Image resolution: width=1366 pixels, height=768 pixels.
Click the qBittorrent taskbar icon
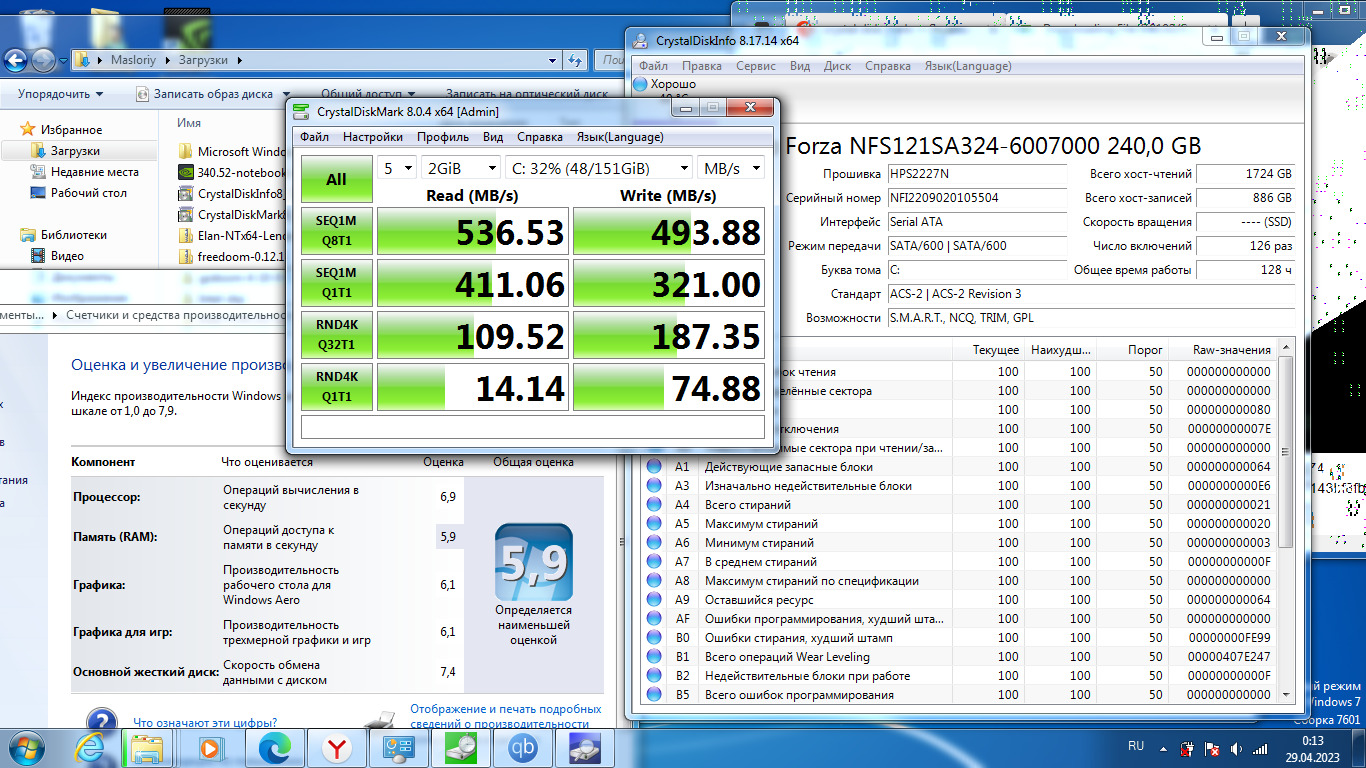(x=522, y=747)
